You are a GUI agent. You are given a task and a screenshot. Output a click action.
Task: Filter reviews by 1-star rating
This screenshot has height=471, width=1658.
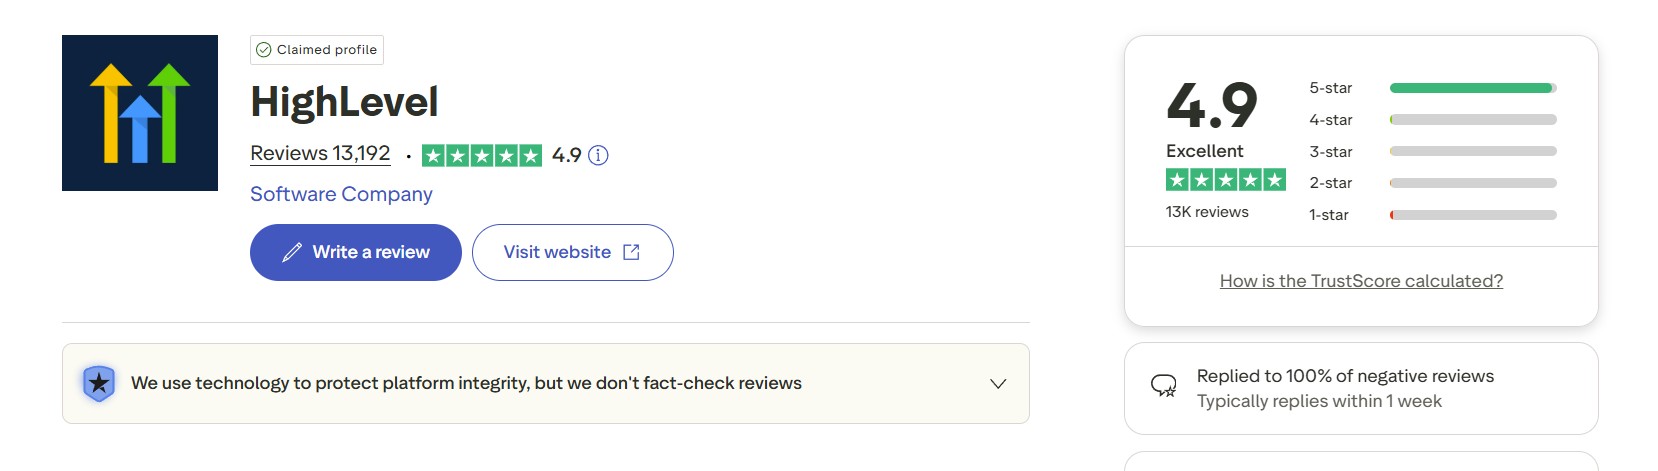click(1329, 215)
